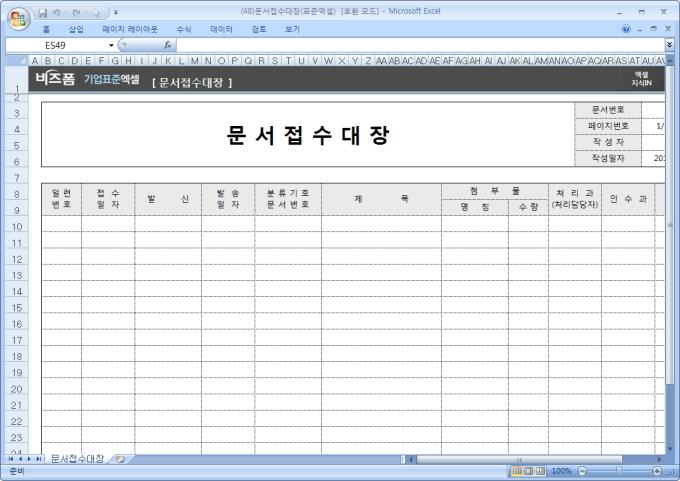Undo the last action in Quick Access toolbar

coord(56,13)
